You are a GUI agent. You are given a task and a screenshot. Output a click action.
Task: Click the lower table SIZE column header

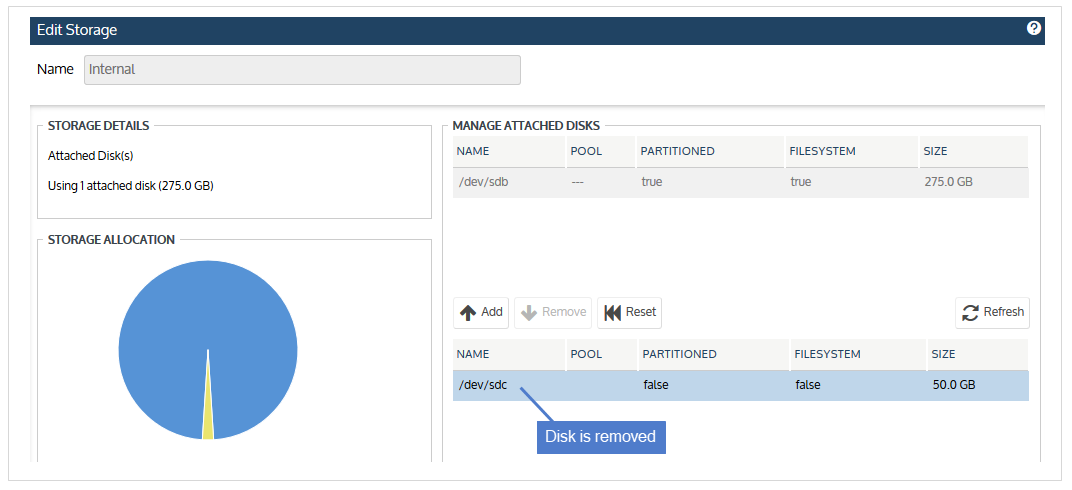pyautogui.click(x=978, y=355)
